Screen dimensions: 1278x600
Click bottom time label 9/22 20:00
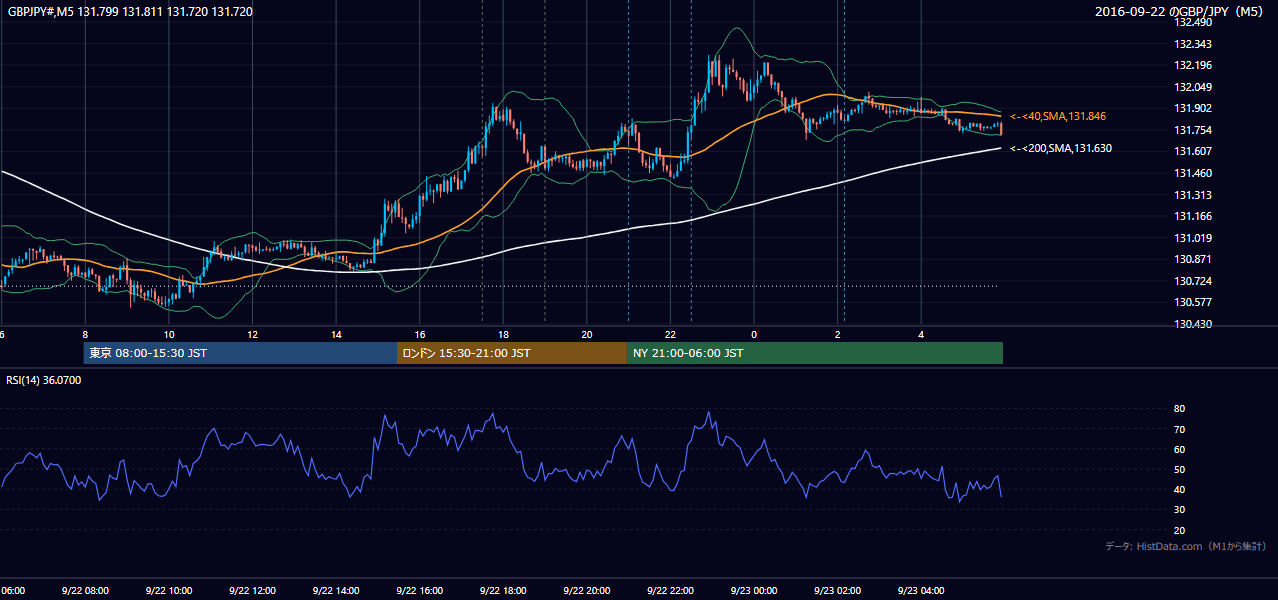pyautogui.click(x=587, y=591)
